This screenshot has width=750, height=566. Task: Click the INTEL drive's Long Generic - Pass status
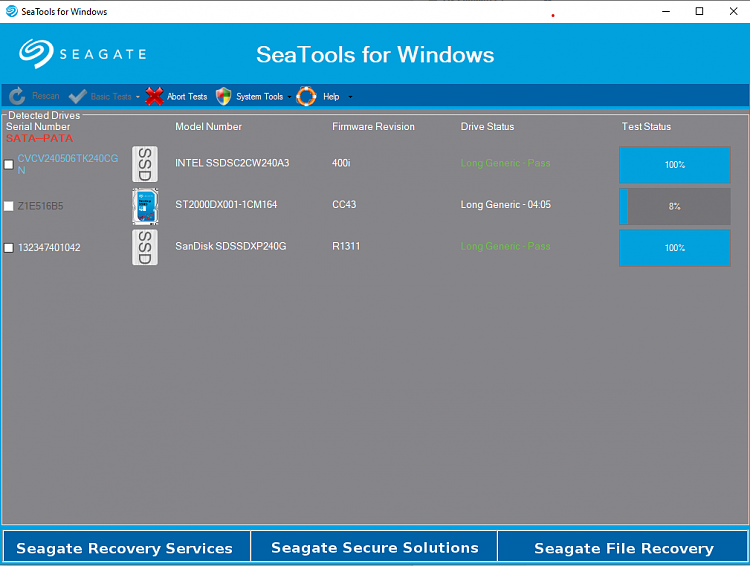pyautogui.click(x=505, y=163)
